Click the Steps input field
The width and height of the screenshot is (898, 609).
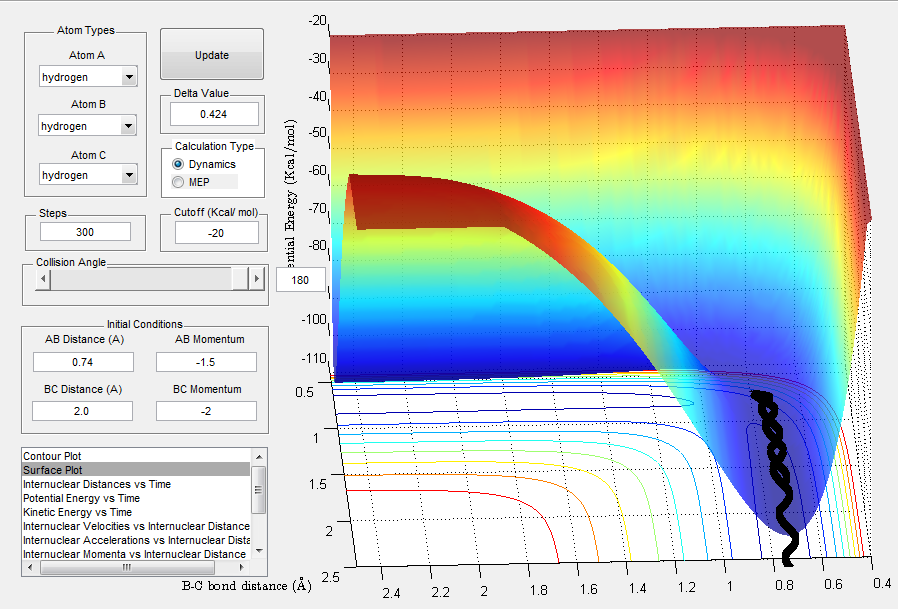[x=85, y=232]
